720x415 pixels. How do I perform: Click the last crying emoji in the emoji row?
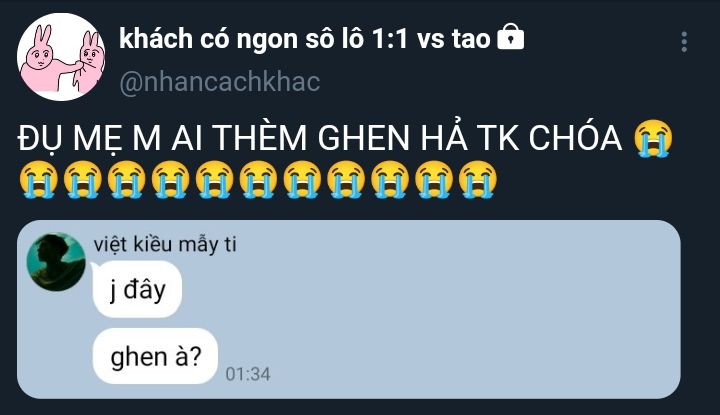pyautogui.click(x=478, y=179)
